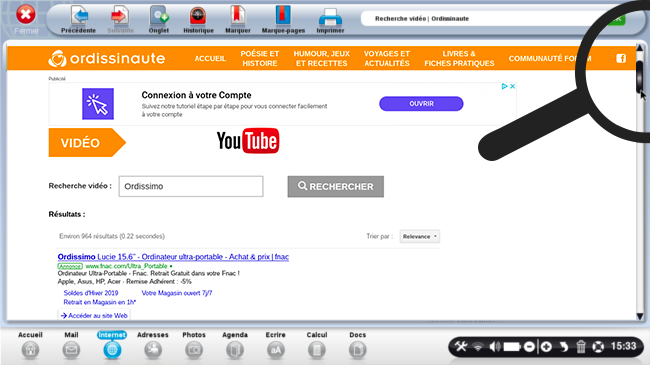Click the ordissinaute logo
Viewport: 650px width, 365px height.
point(107,58)
